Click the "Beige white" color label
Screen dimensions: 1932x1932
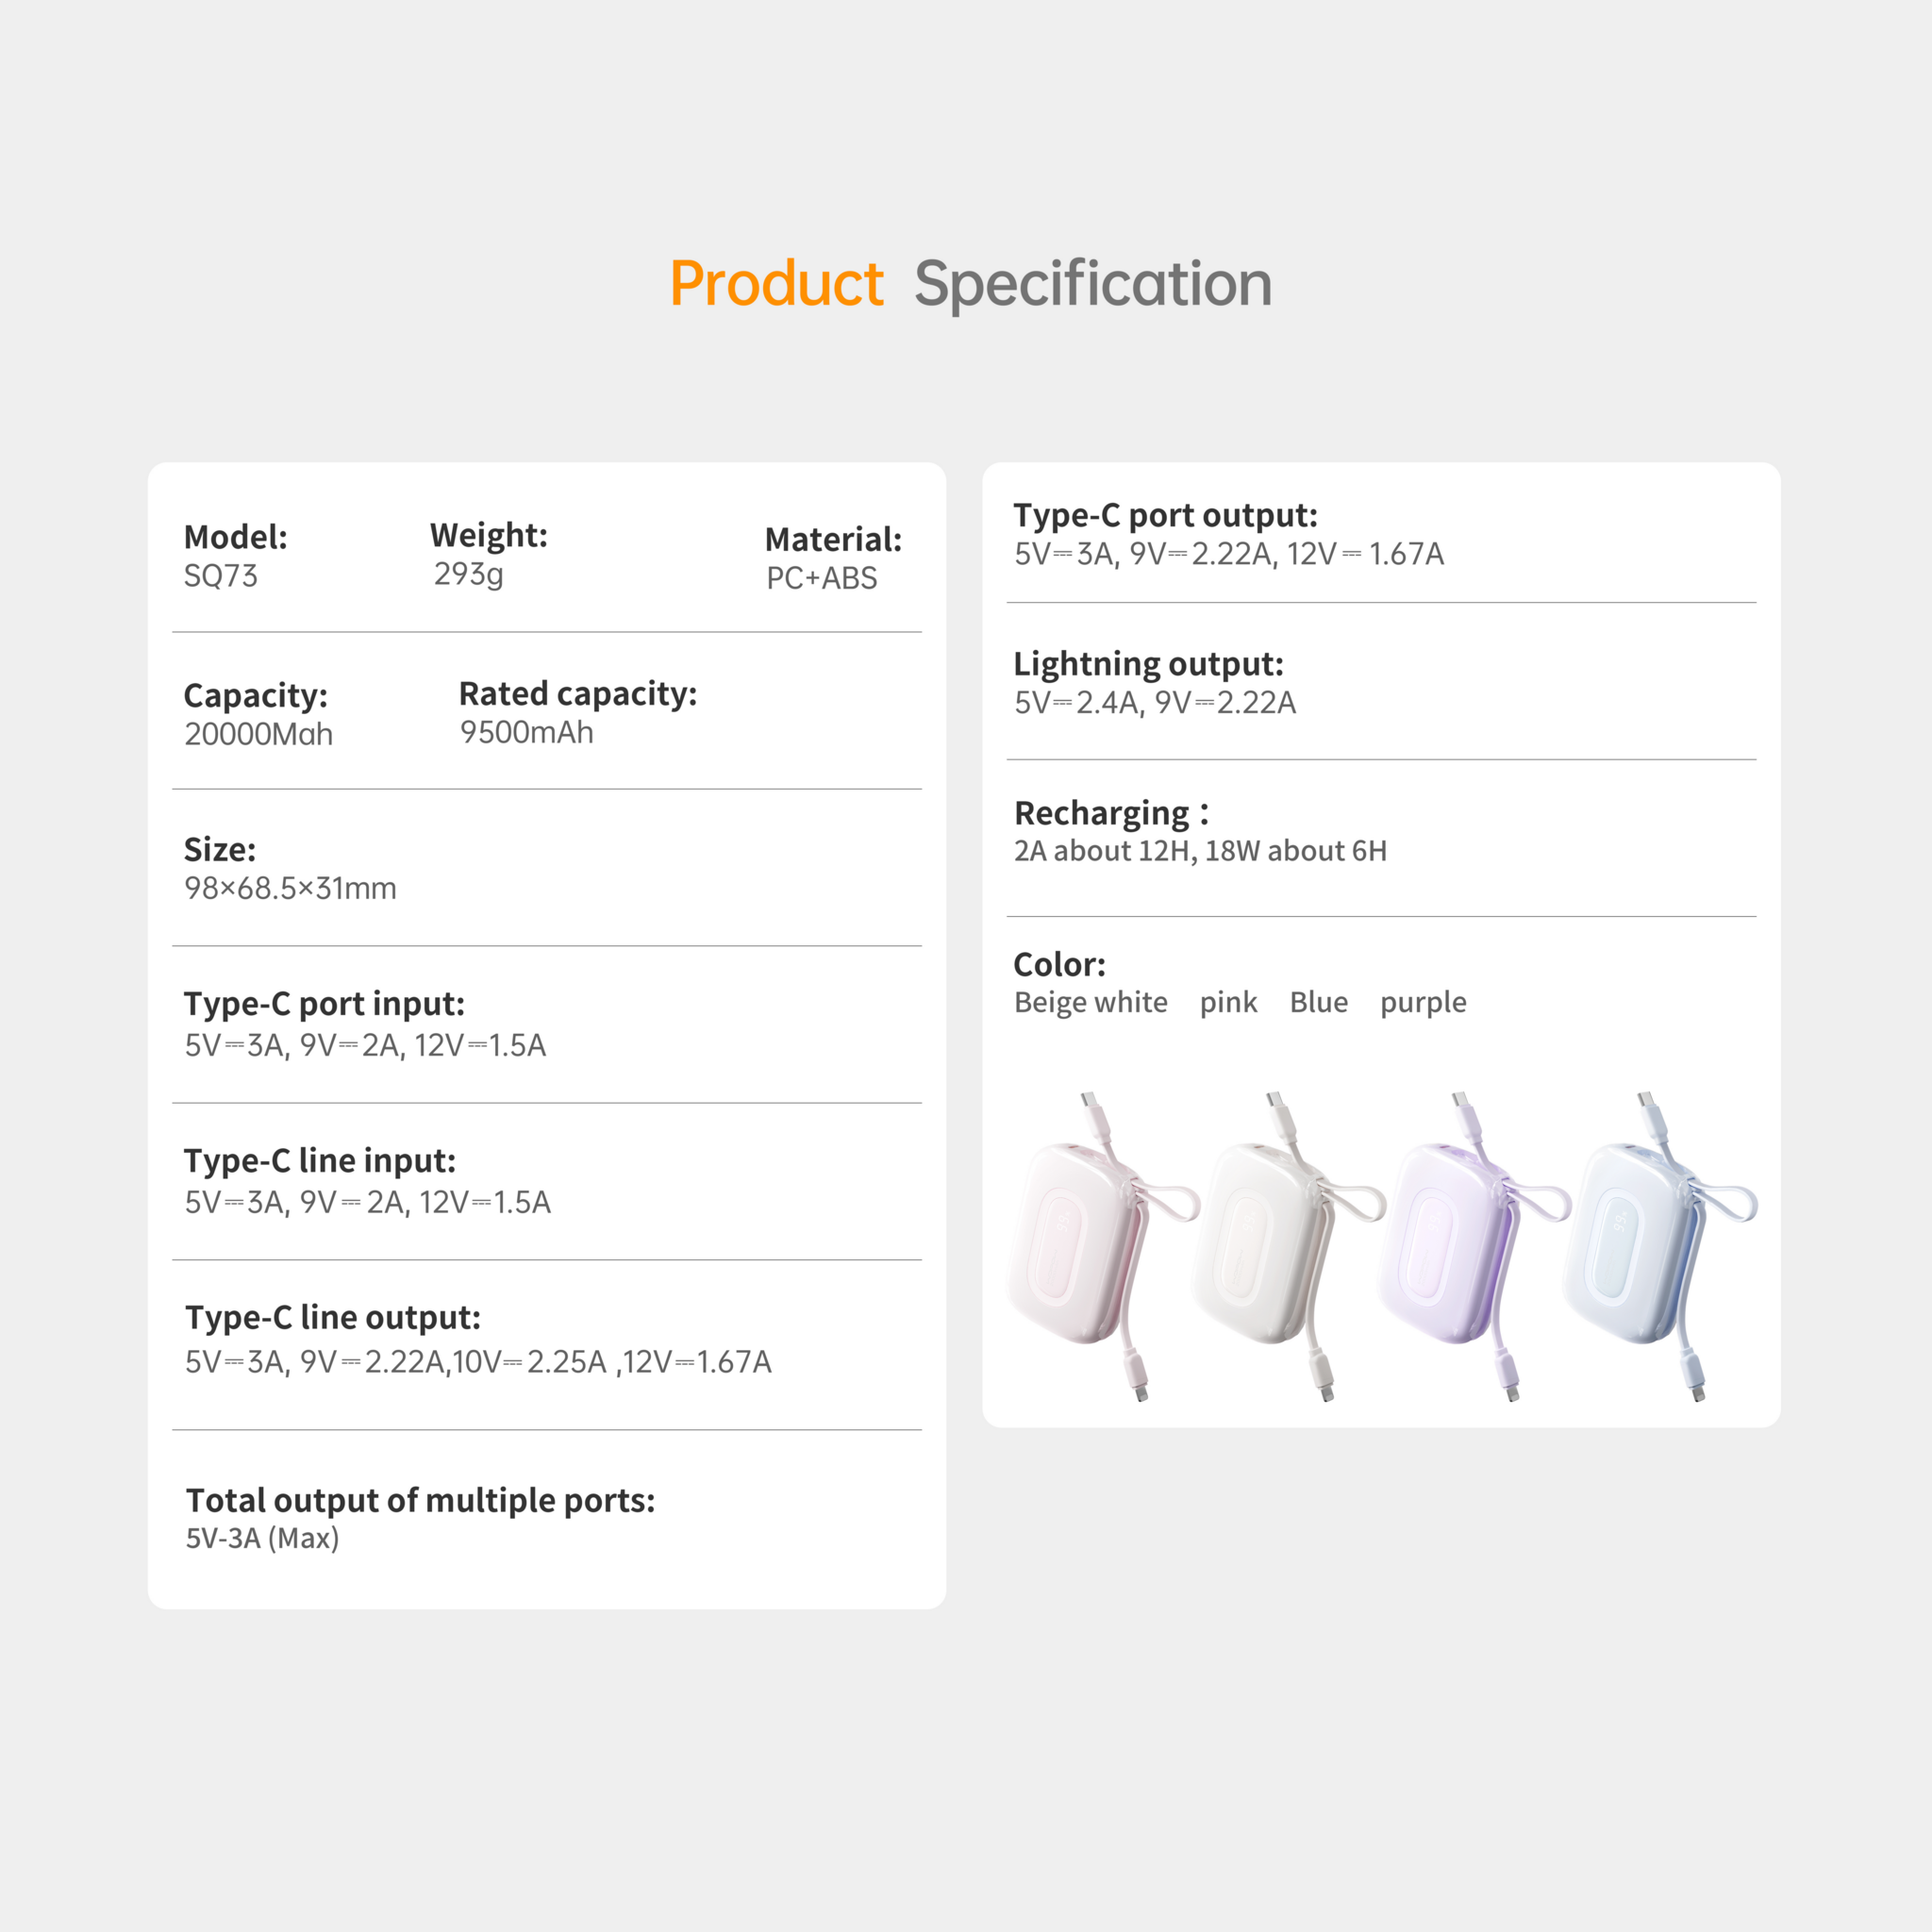click(1090, 1002)
